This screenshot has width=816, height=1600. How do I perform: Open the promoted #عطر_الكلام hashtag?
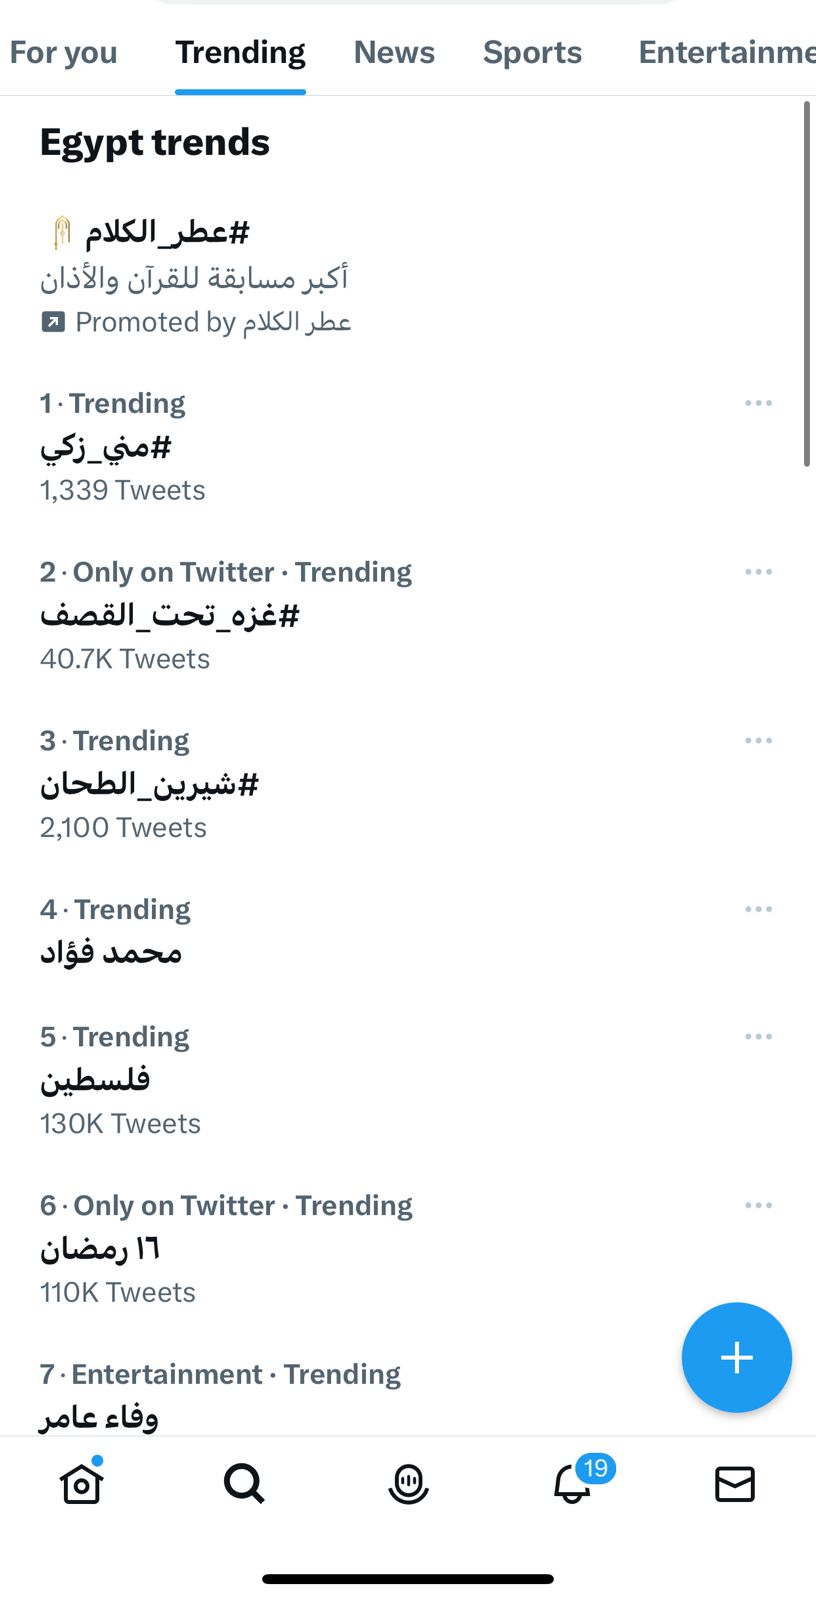click(x=166, y=233)
